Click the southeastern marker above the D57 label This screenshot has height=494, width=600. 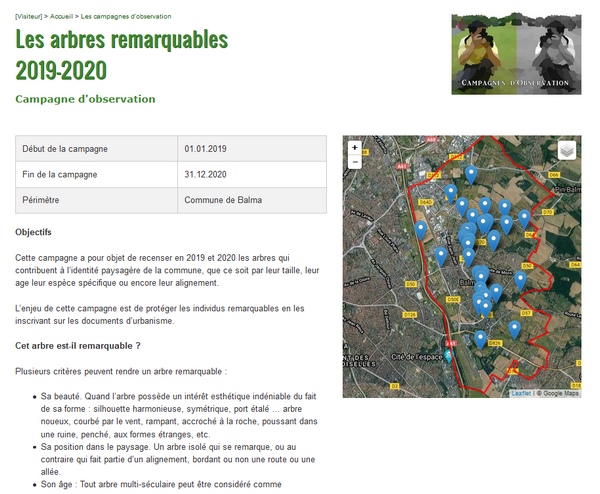point(515,327)
